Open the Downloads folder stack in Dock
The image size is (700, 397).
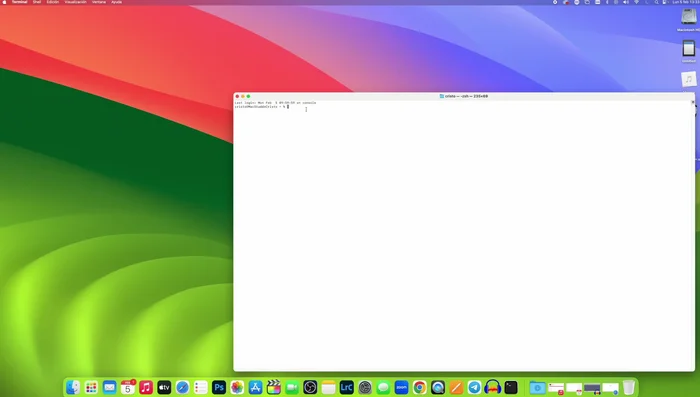(538, 387)
